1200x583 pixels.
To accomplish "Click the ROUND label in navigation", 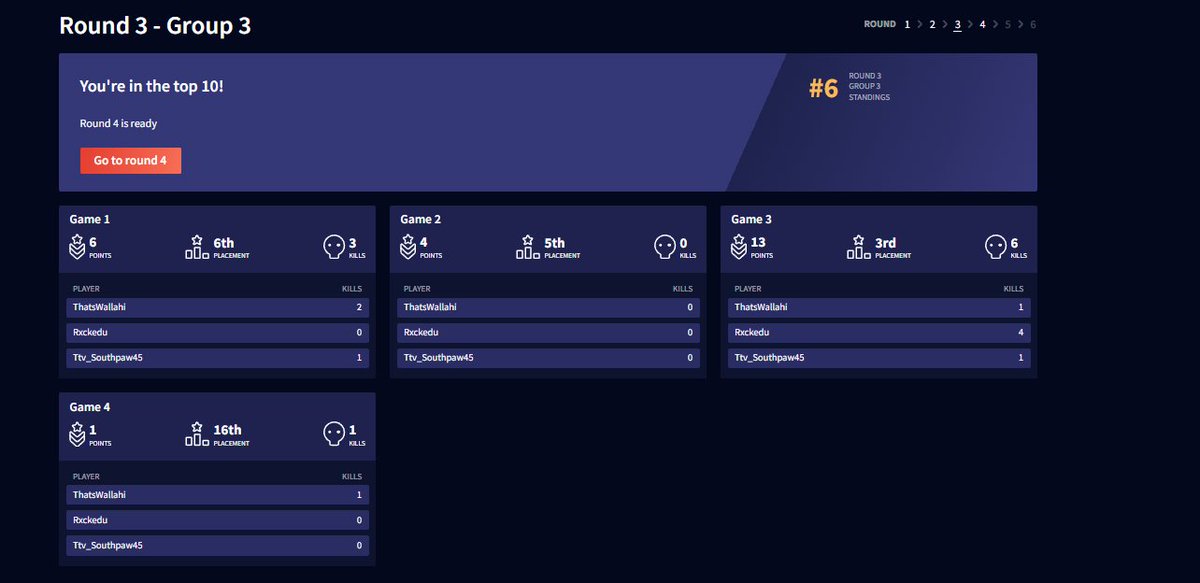I will click(x=880, y=24).
